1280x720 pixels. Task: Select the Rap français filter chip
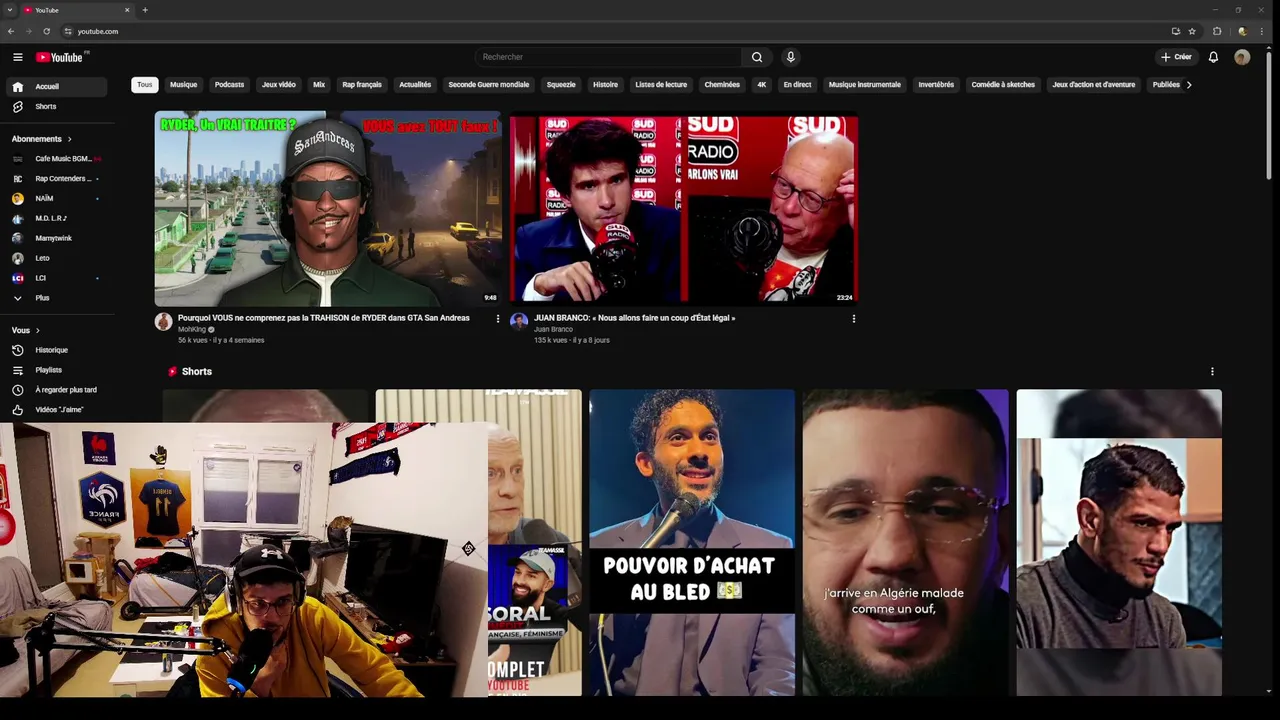[x=362, y=85]
